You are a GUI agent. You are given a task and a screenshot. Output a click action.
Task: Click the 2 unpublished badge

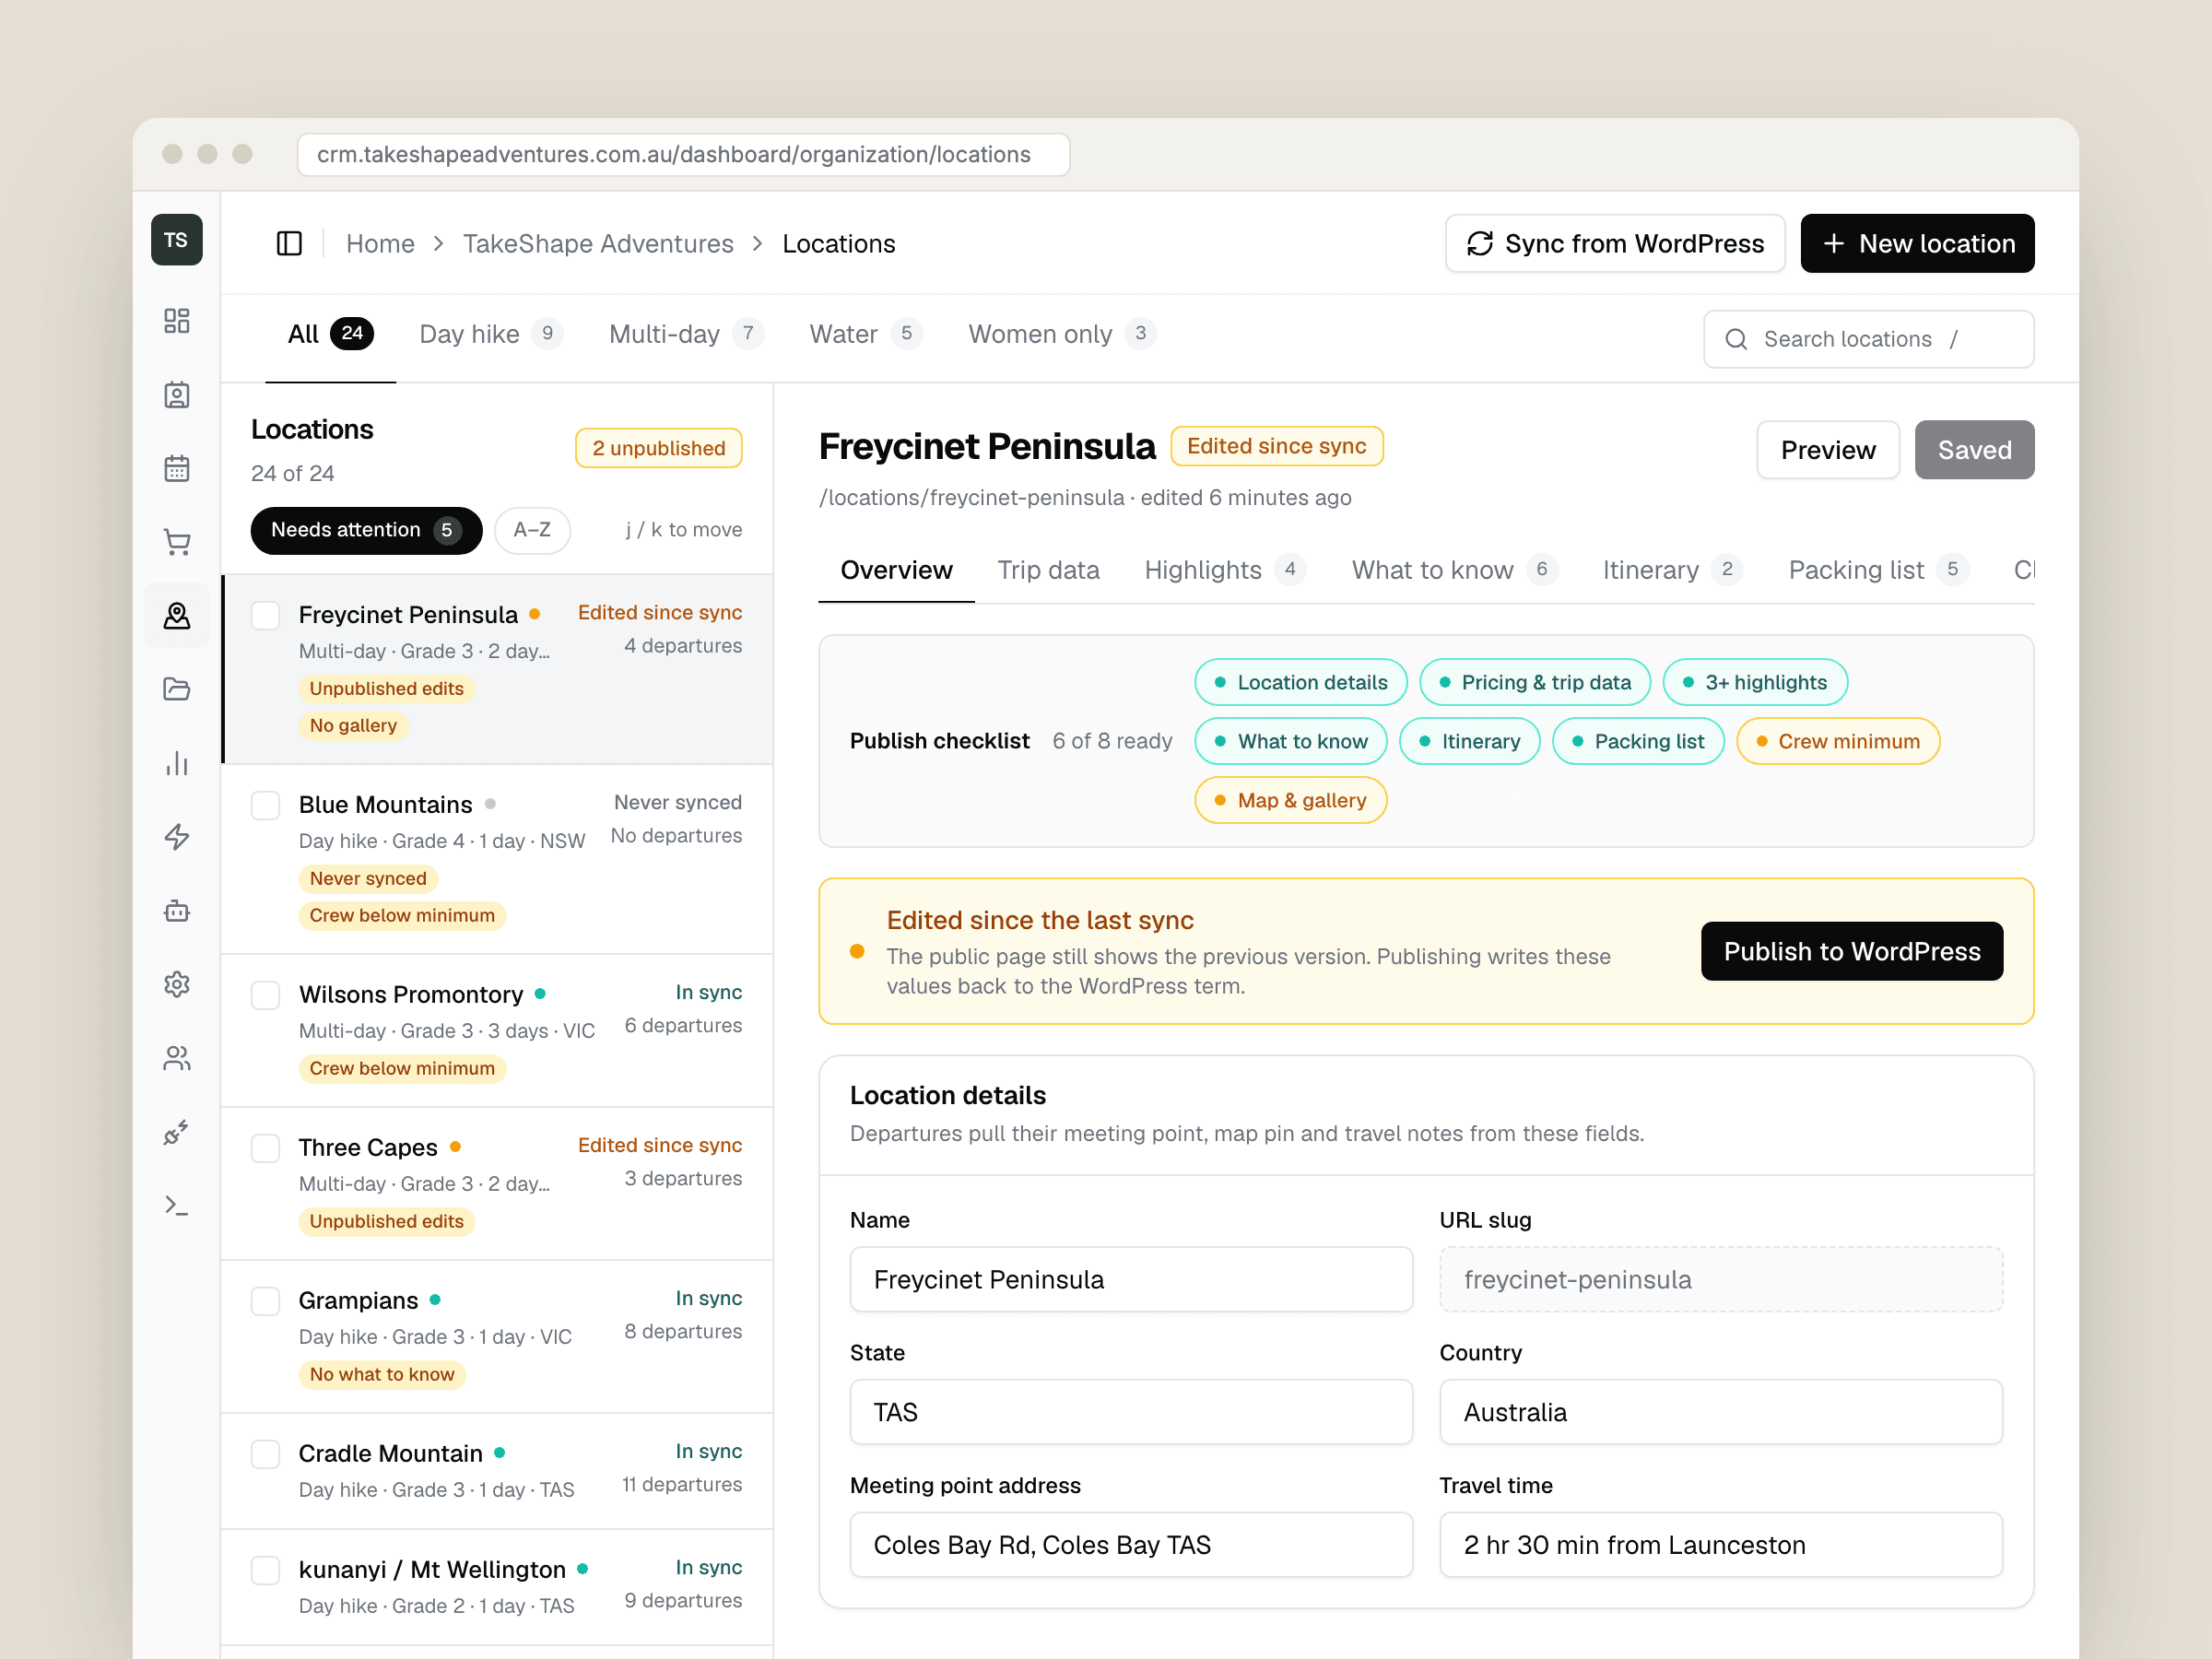coord(659,448)
